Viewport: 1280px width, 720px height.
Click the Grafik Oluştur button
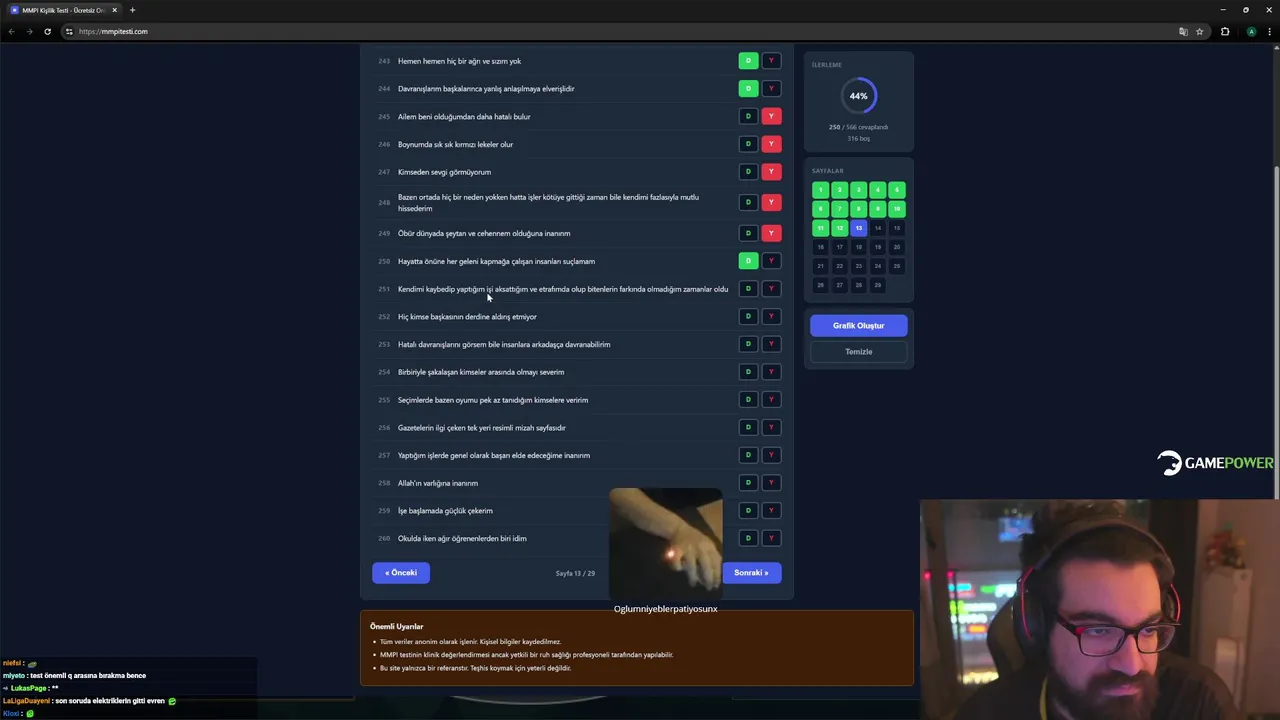859,325
